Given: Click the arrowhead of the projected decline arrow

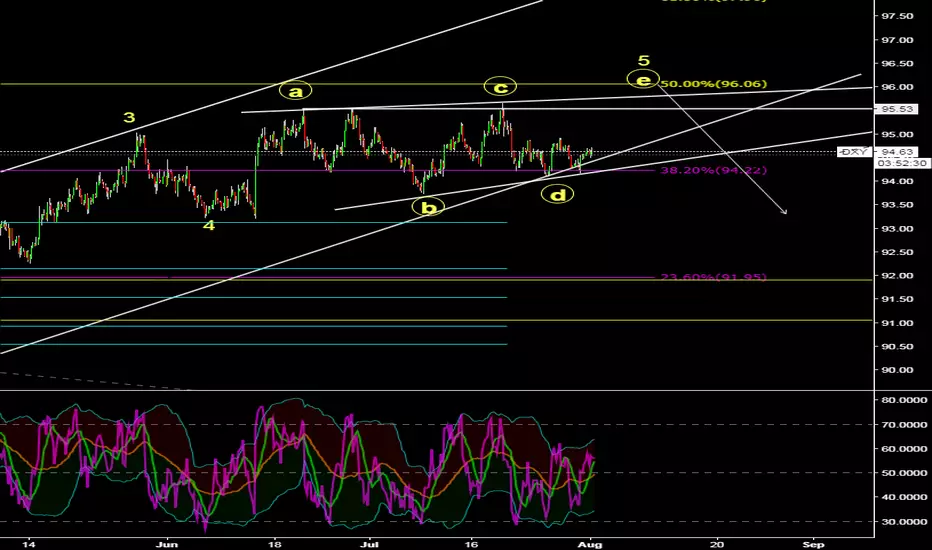Looking at the screenshot, I should tap(784, 211).
